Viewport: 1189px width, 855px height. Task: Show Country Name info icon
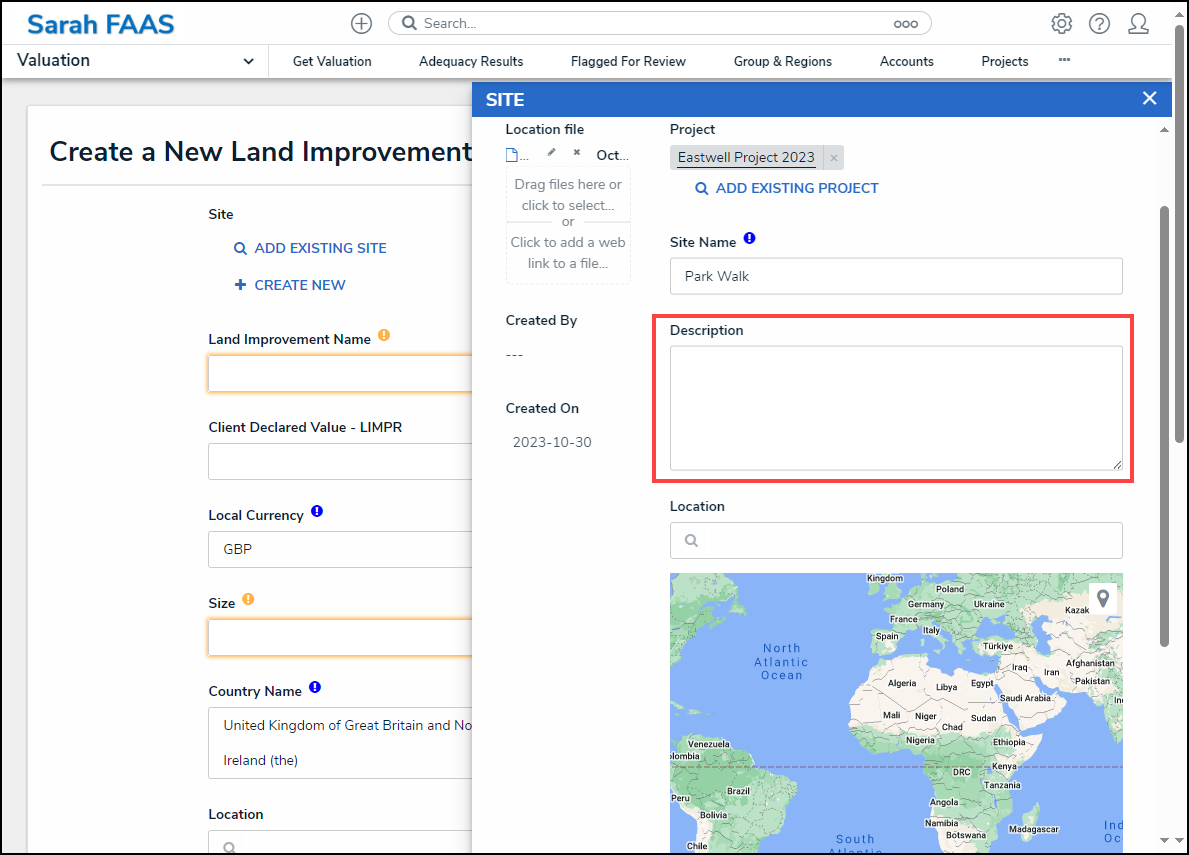tap(315, 687)
